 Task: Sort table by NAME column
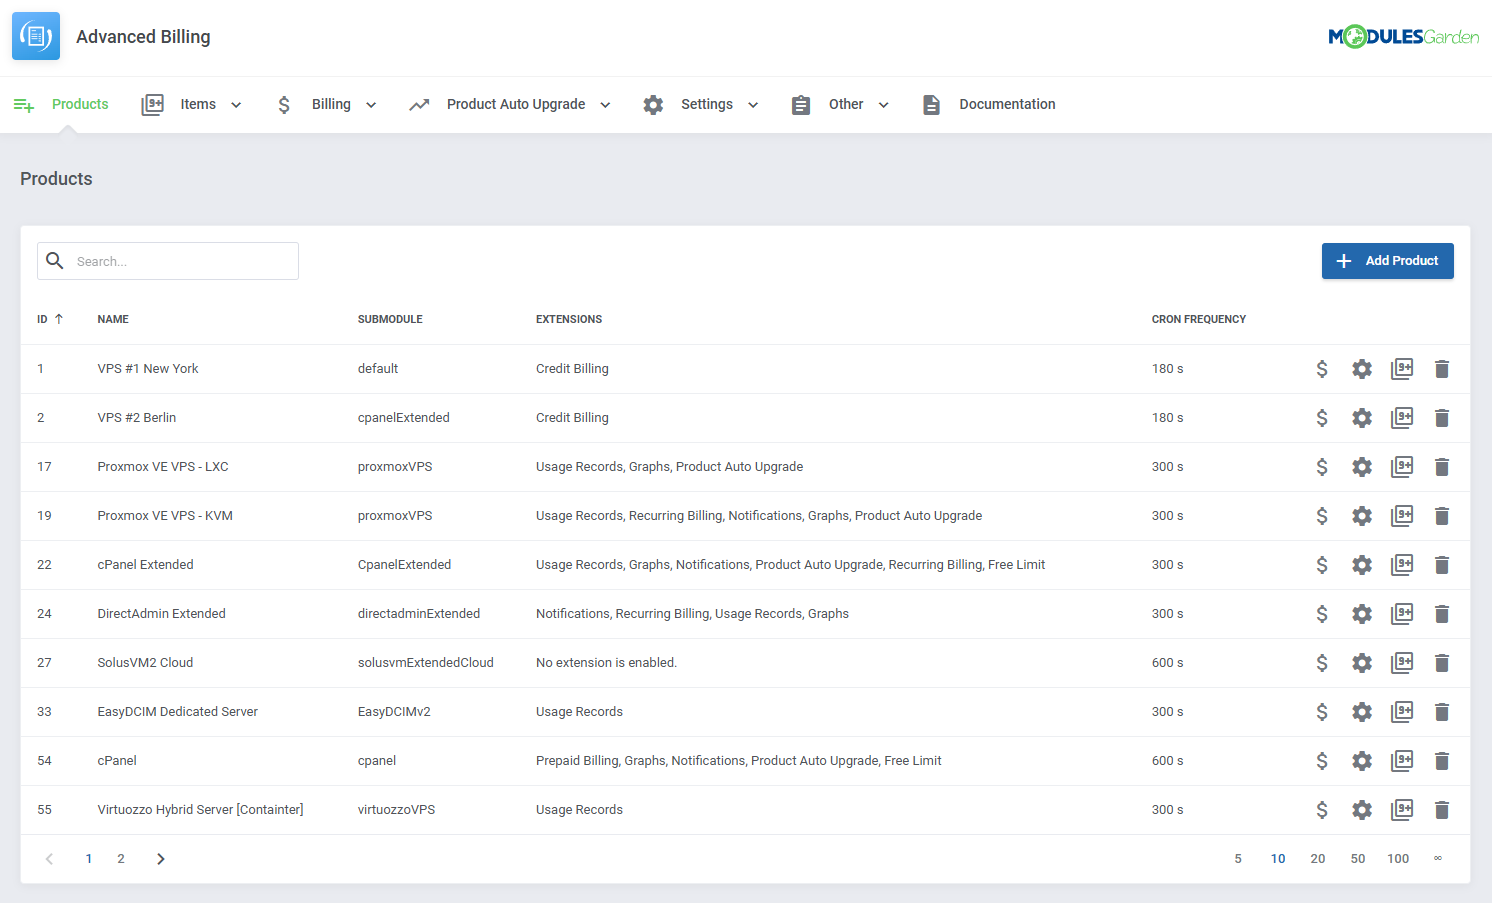click(x=113, y=319)
